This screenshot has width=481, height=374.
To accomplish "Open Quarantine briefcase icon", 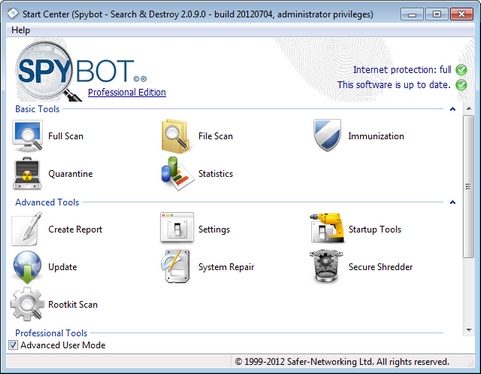I will click(27, 174).
